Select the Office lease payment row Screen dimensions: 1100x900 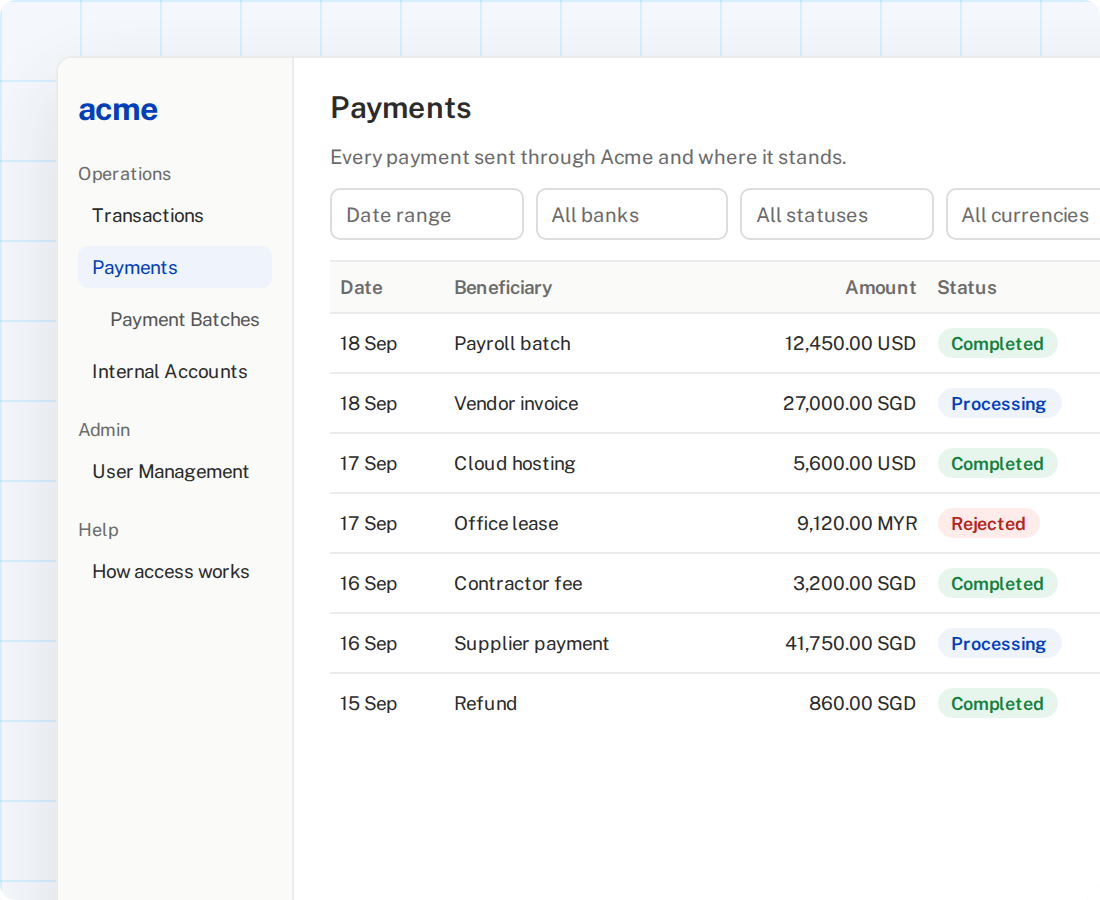(715, 523)
